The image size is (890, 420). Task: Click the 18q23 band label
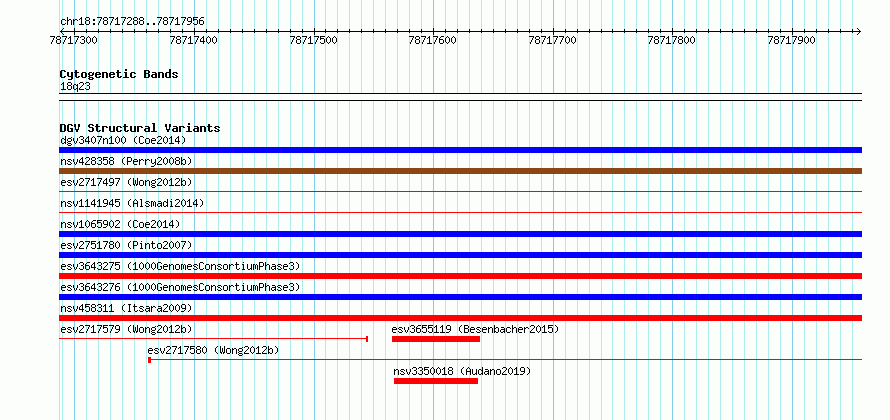coord(75,86)
